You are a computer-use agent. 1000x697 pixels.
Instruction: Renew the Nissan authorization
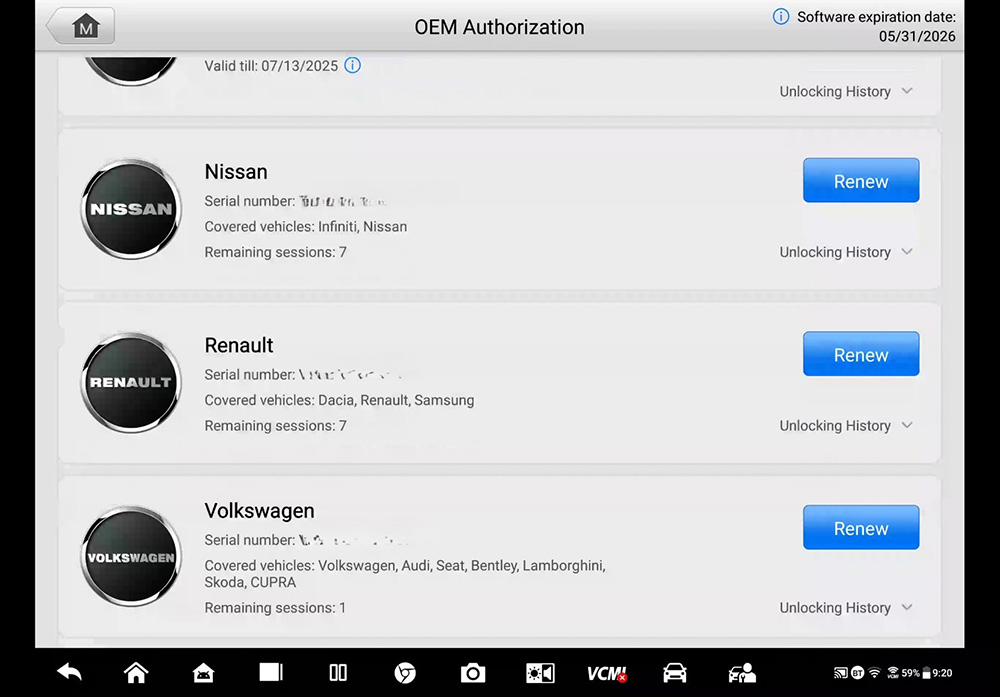click(861, 181)
